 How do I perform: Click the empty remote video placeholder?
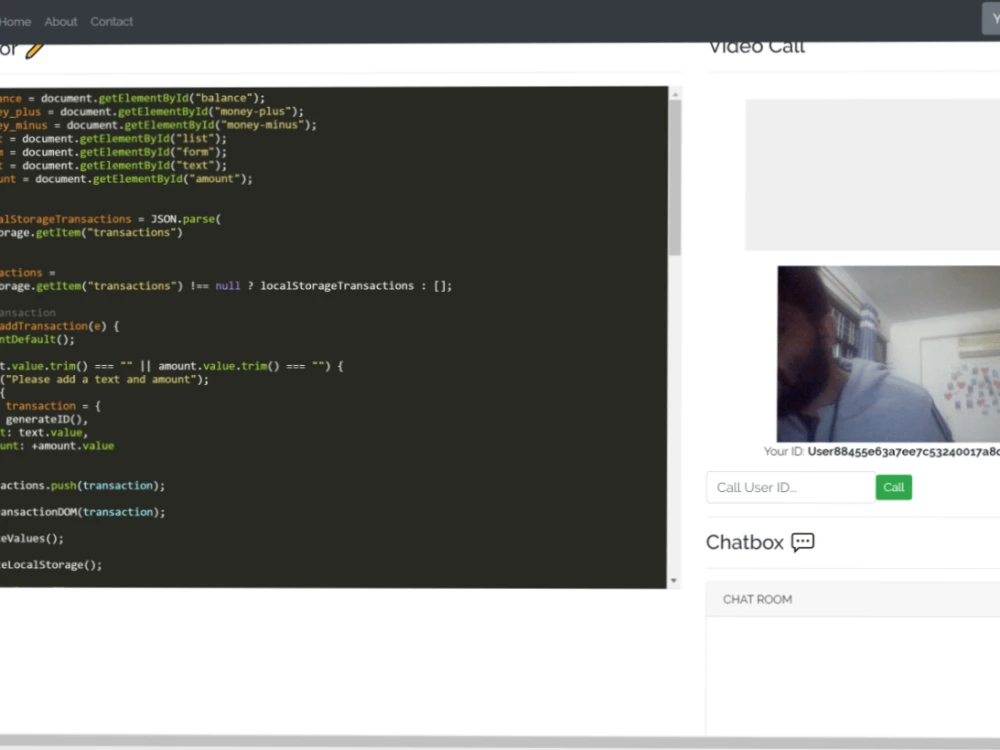(872, 175)
